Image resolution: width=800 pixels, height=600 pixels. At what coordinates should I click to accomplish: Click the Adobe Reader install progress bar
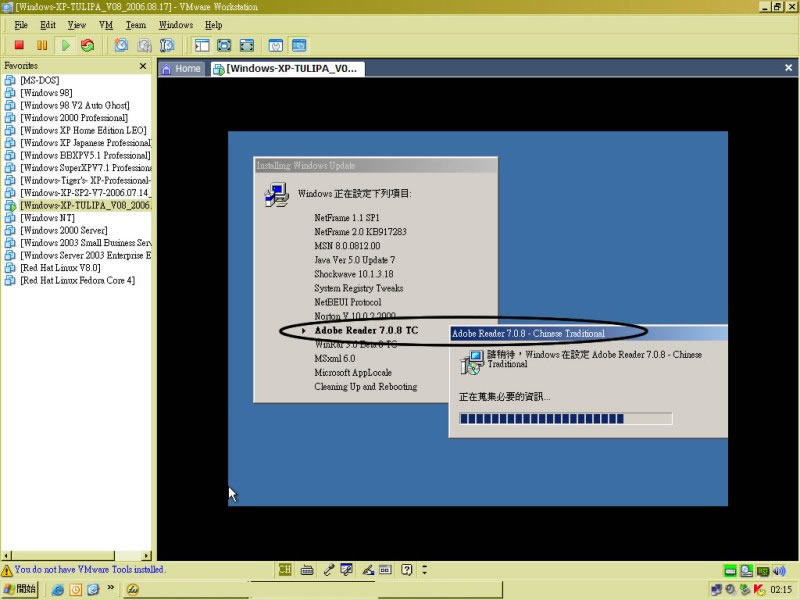click(566, 419)
